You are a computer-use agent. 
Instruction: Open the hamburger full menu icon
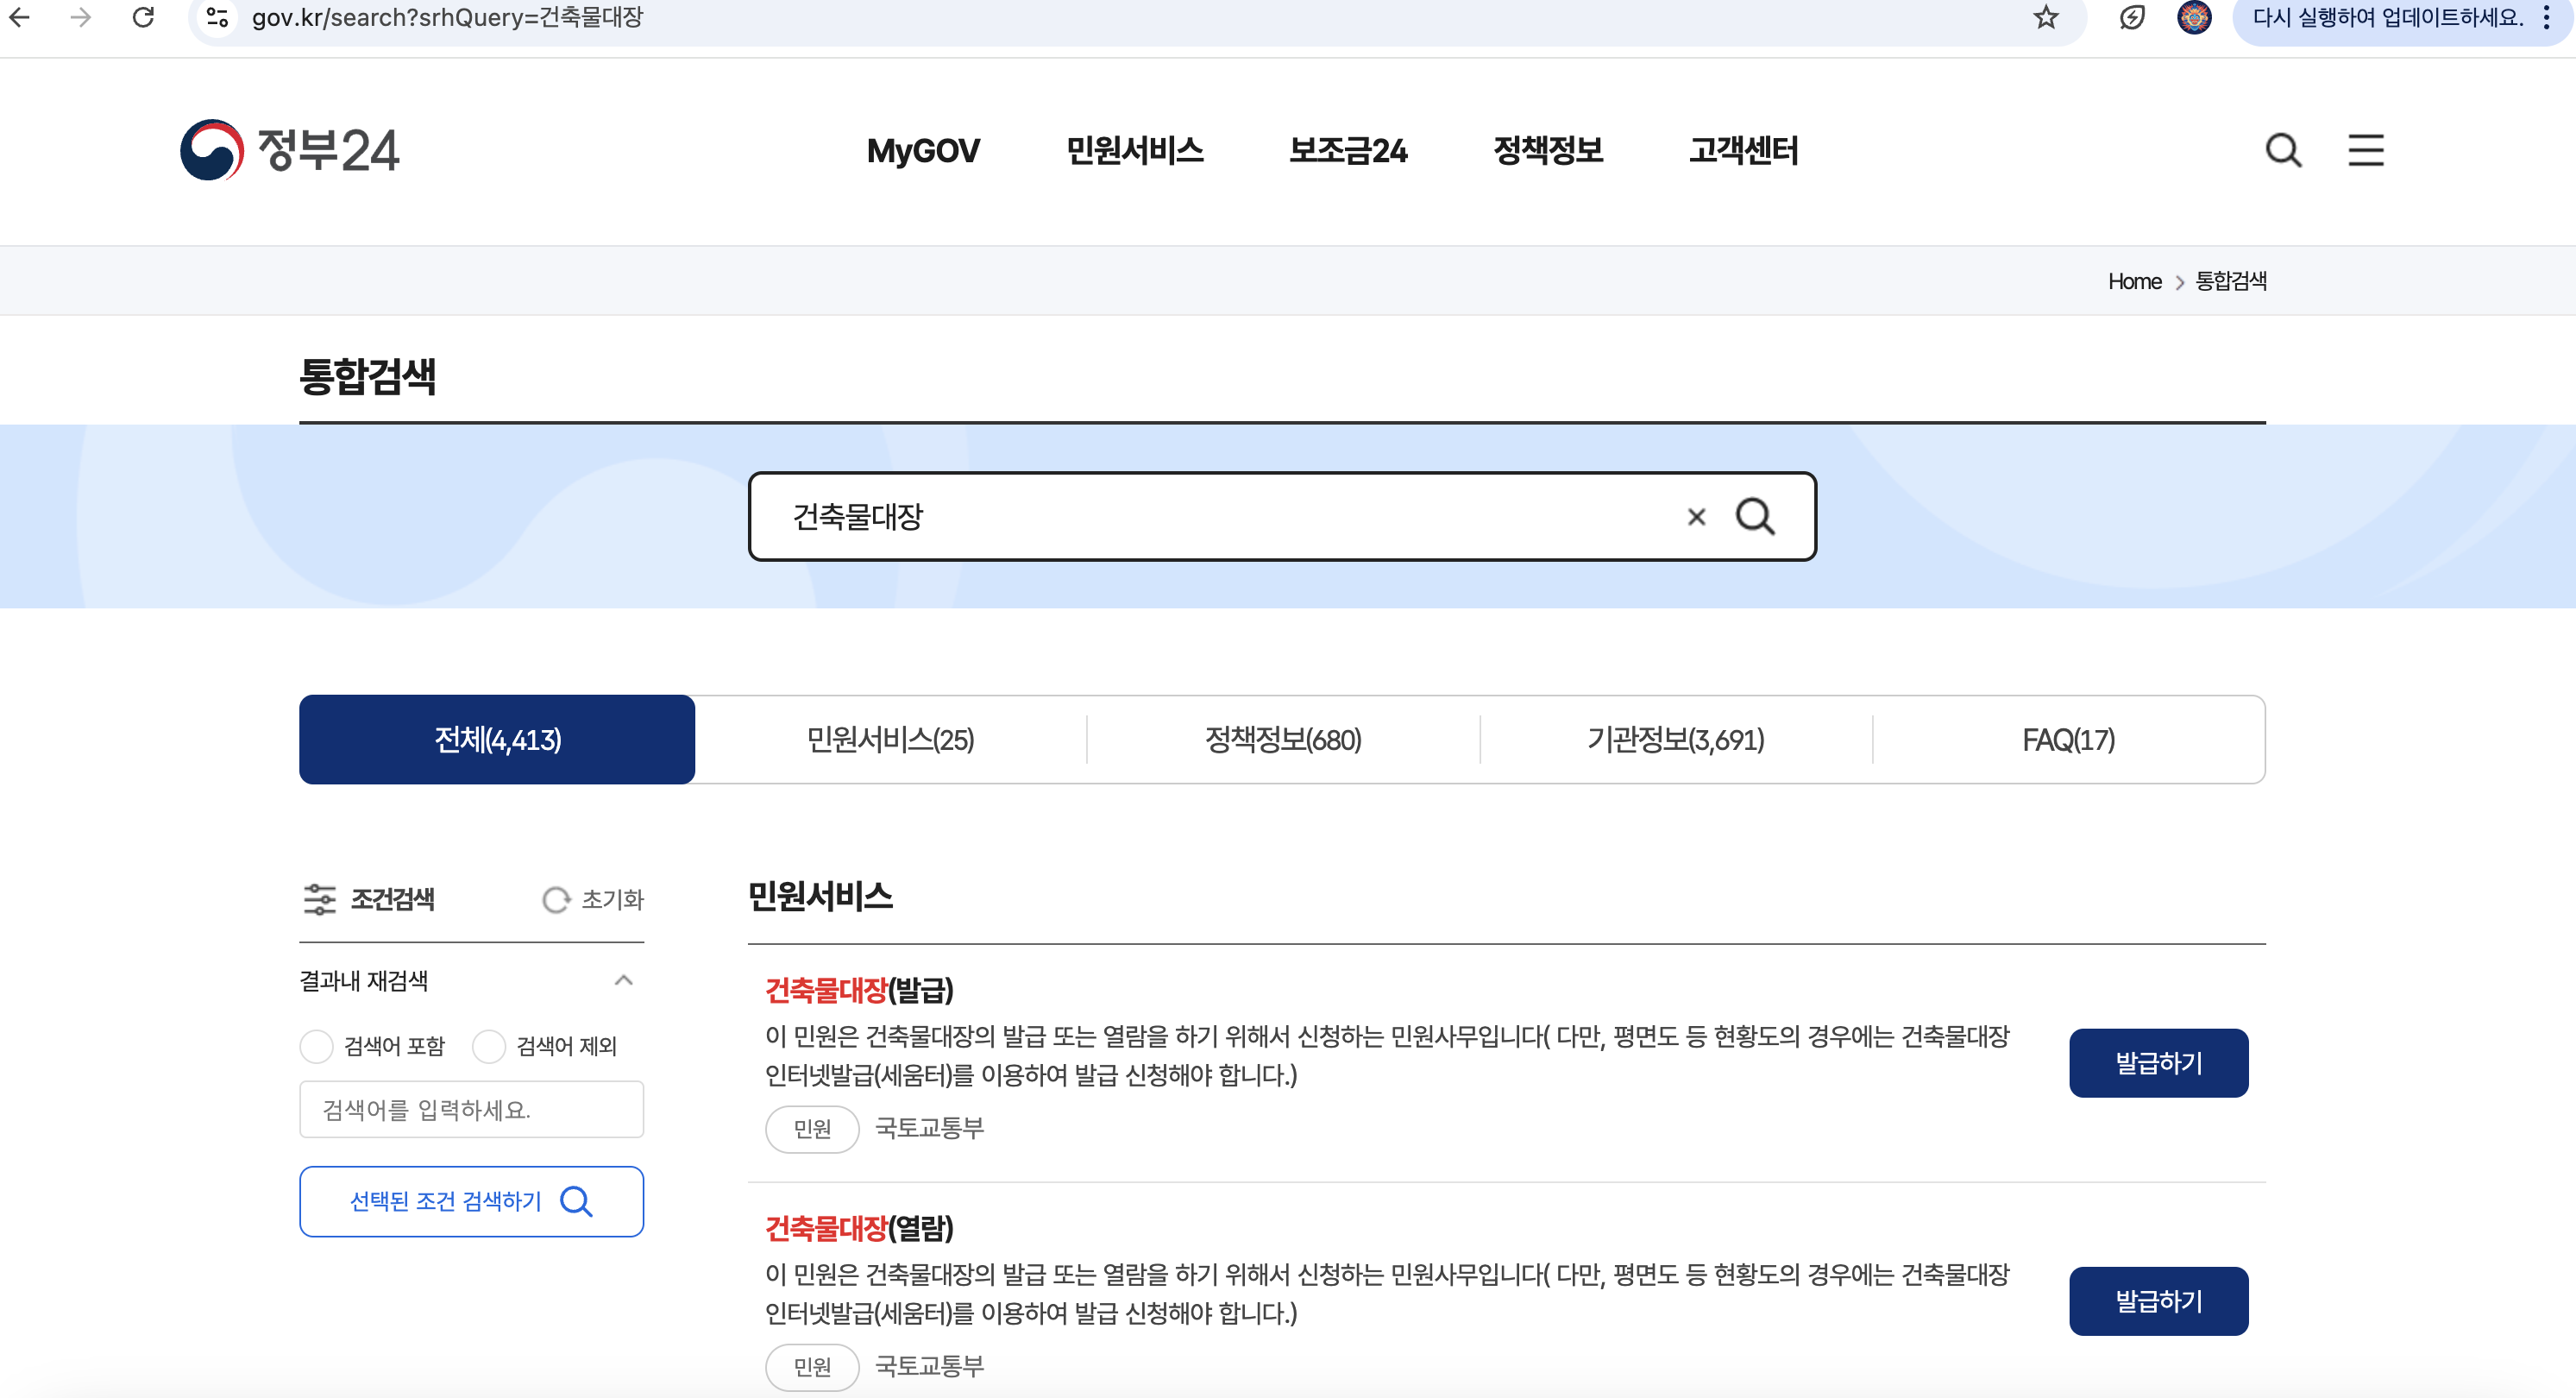(x=2365, y=150)
